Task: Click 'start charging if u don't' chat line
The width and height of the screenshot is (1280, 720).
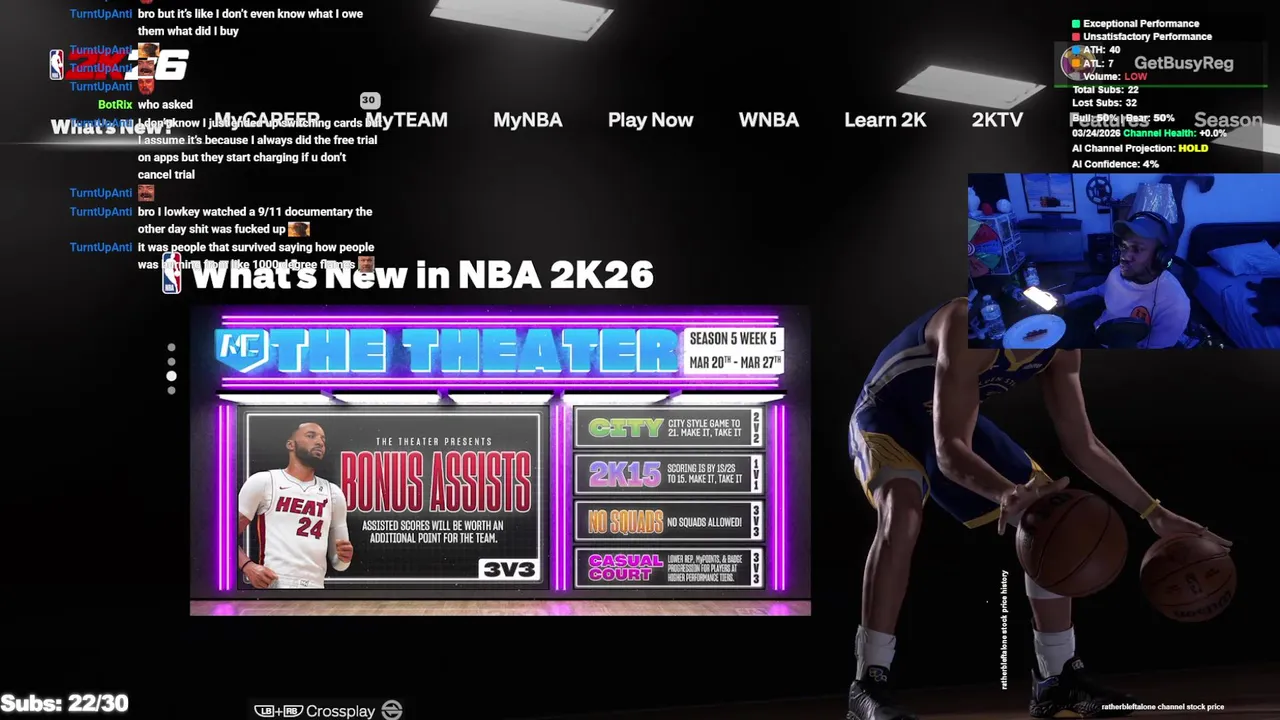Action: (x=242, y=158)
